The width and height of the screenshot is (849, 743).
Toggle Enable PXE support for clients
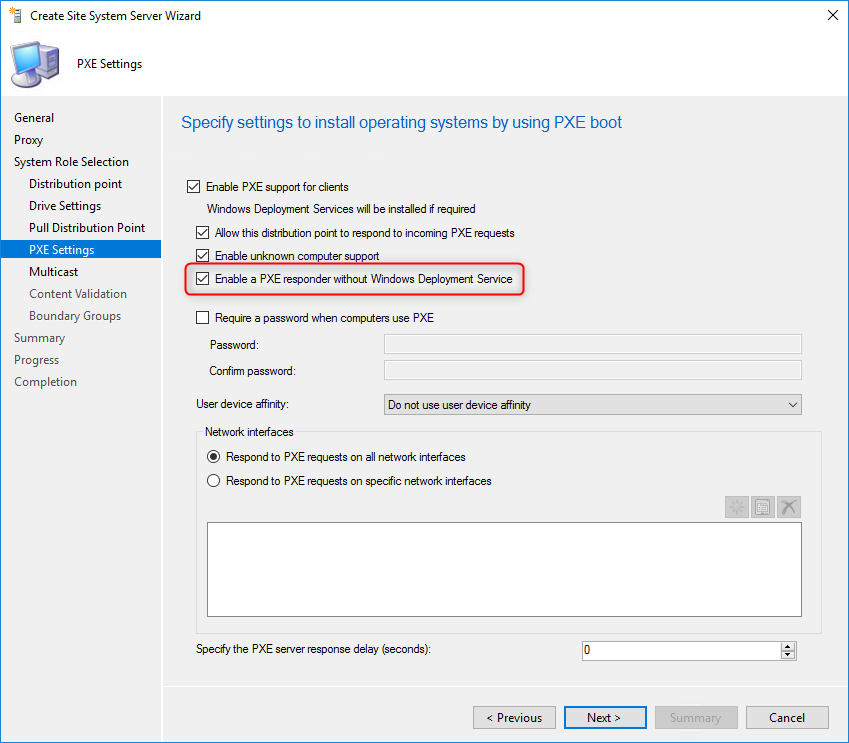(x=193, y=187)
